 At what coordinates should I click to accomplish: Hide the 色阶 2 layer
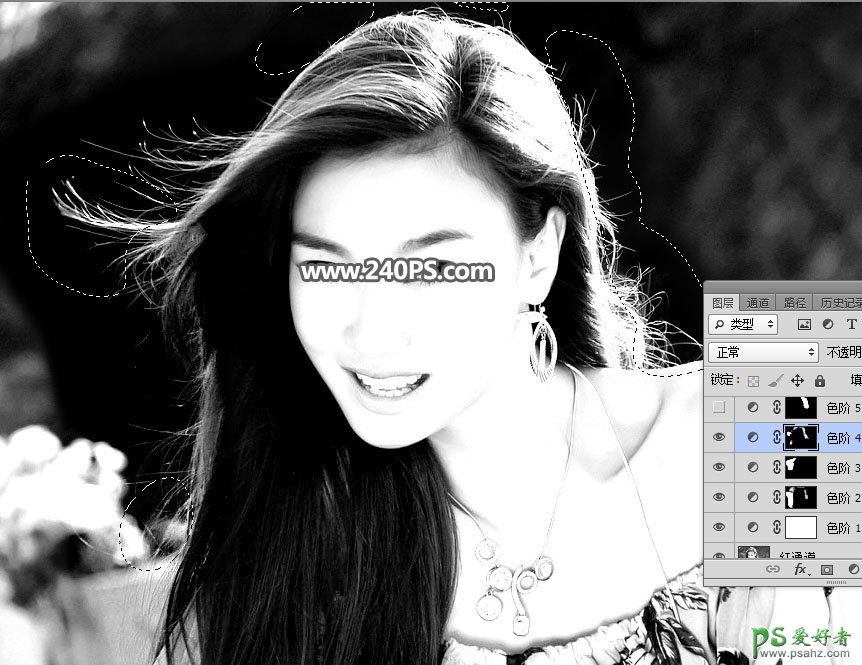tap(719, 497)
